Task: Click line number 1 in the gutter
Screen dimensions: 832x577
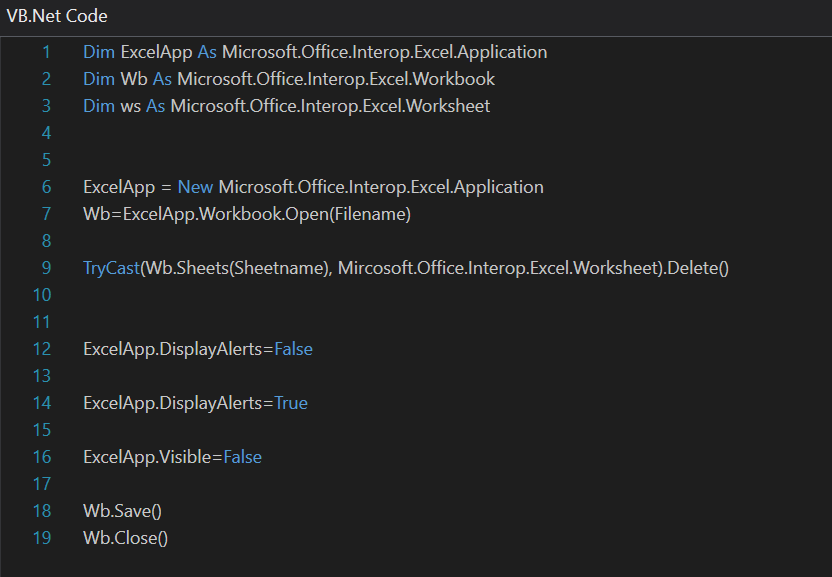Action: pyautogui.click(x=45, y=52)
